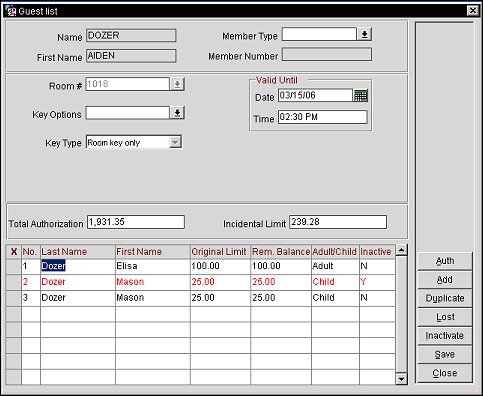Screen dimensions: 483x396
Task: Click the Inactivate button
Action: 445,336
